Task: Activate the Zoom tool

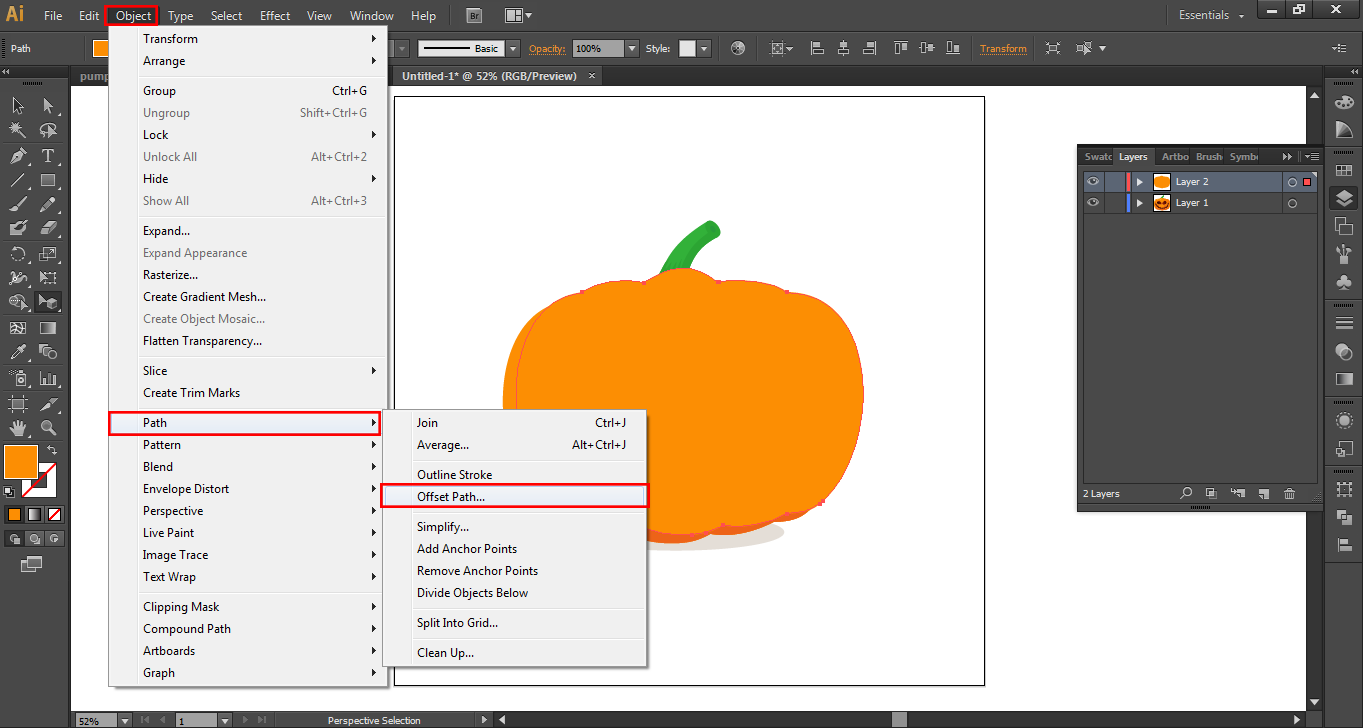Action: click(x=47, y=428)
